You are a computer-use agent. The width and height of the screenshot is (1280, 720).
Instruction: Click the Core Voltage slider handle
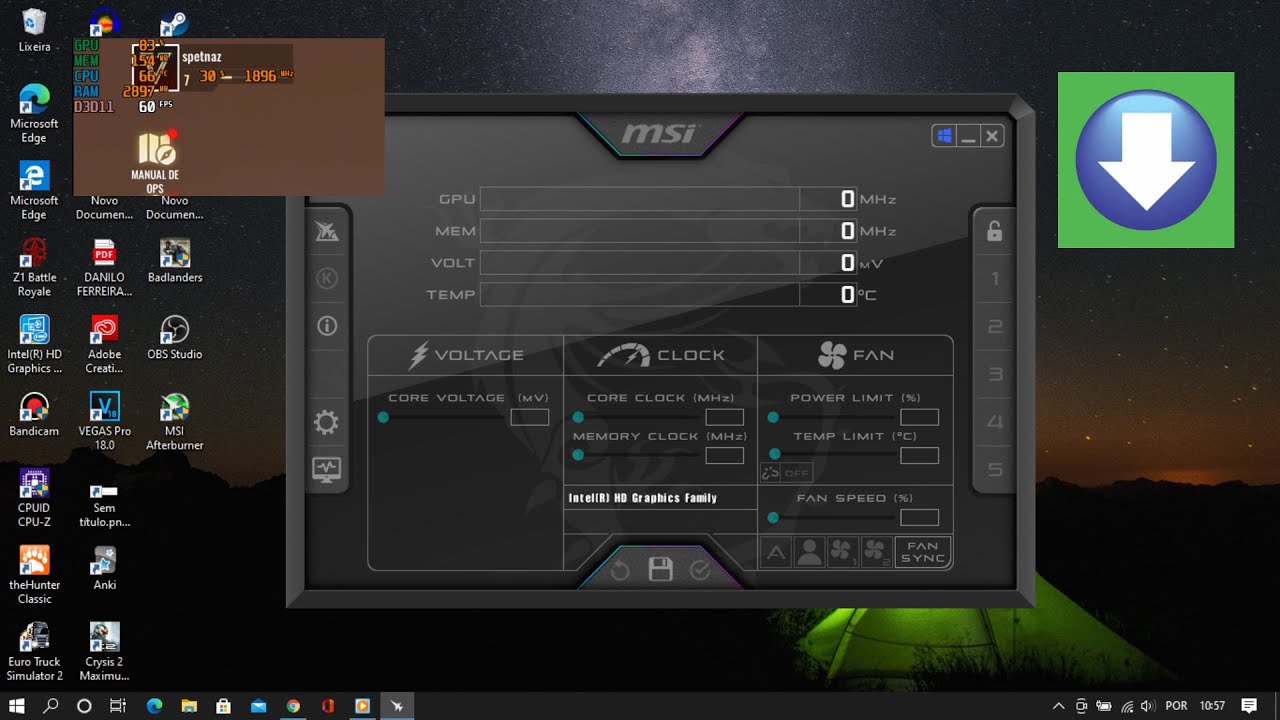[x=383, y=417]
